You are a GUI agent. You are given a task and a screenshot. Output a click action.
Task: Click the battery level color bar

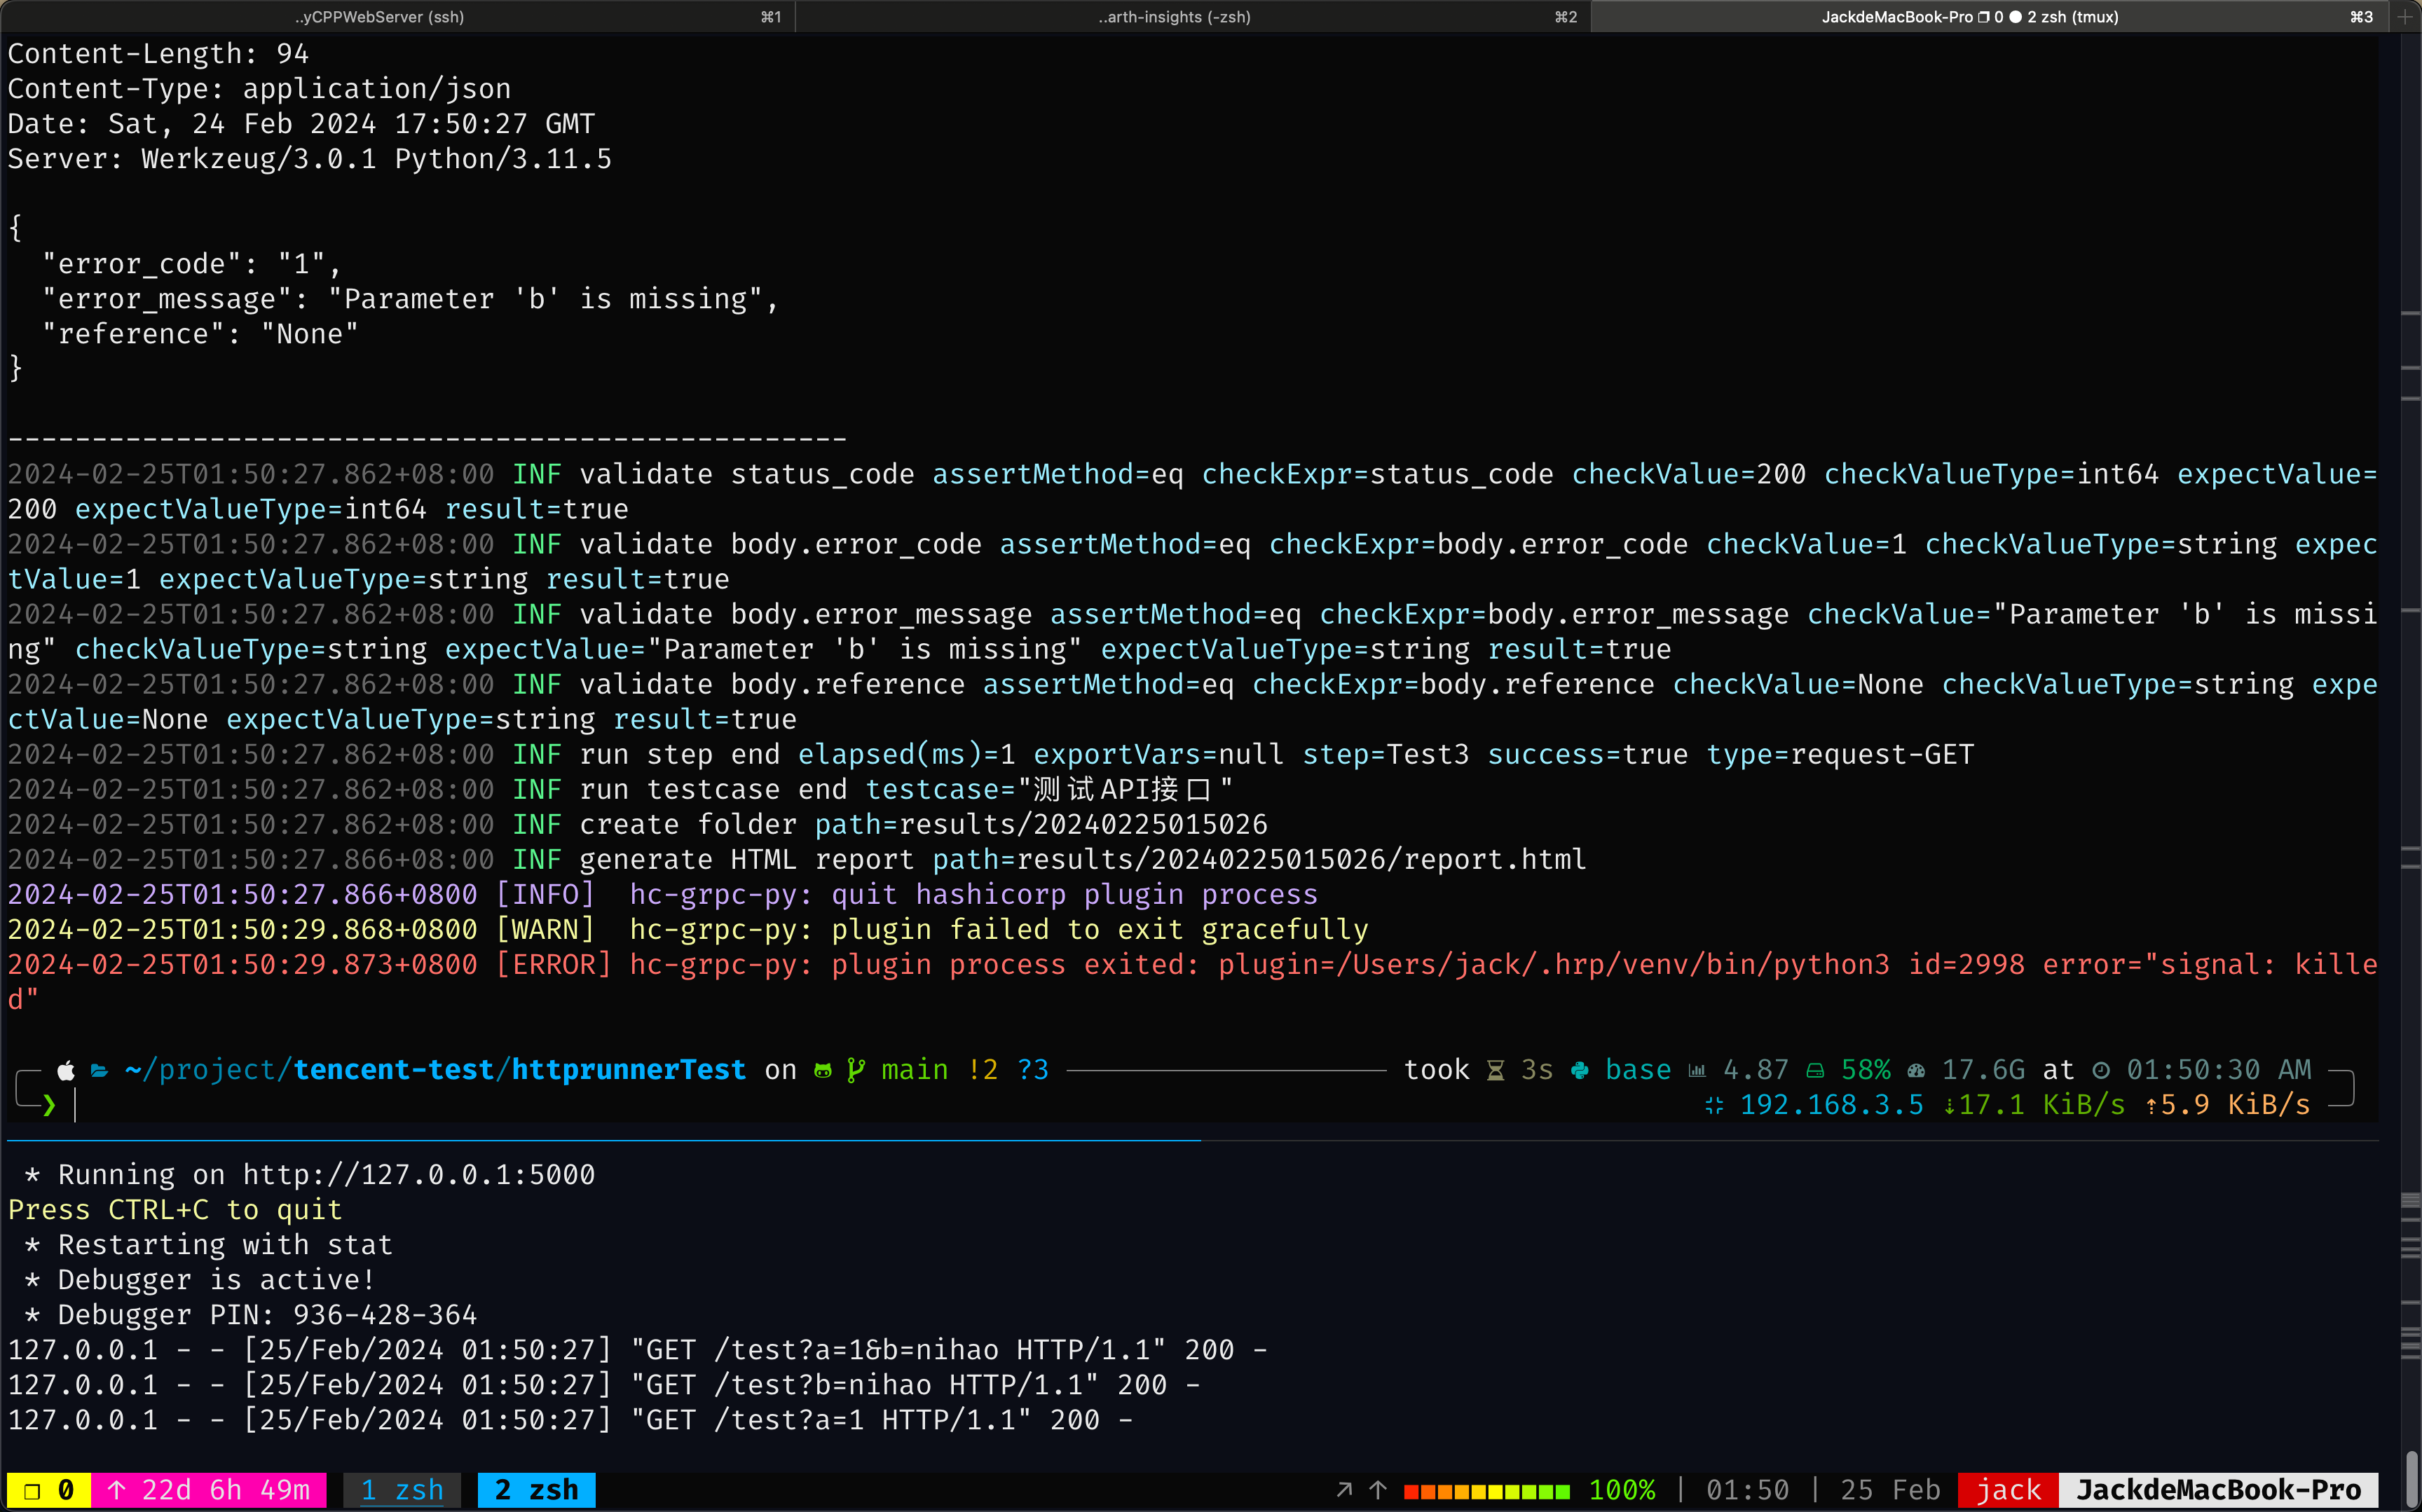pos(1486,1491)
